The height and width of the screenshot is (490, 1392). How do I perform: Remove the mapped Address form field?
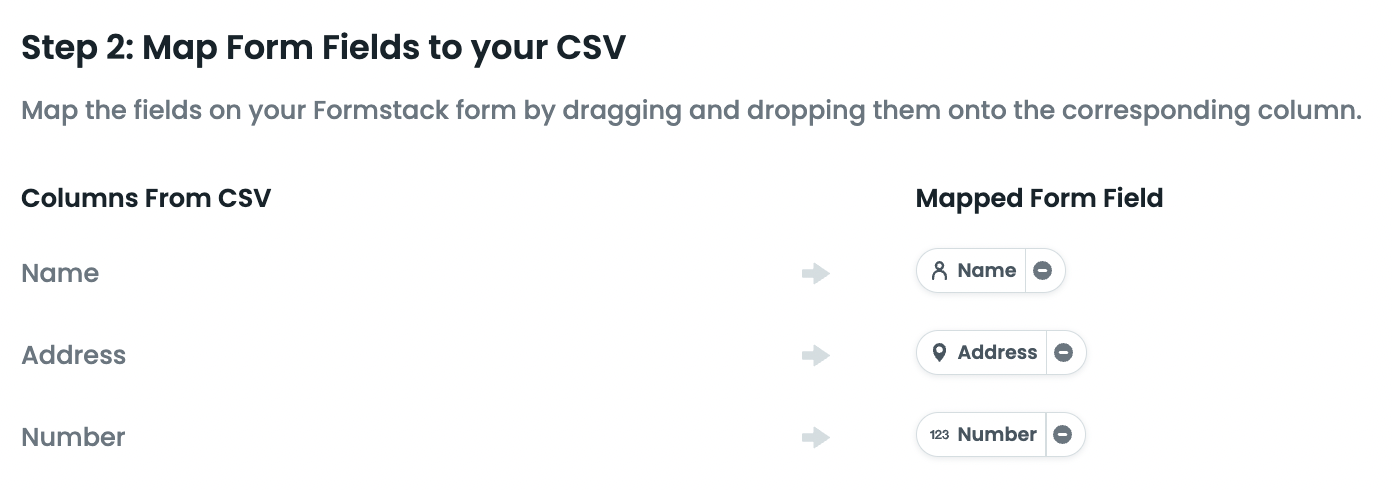pyautogui.click(x=1064, y=353)
